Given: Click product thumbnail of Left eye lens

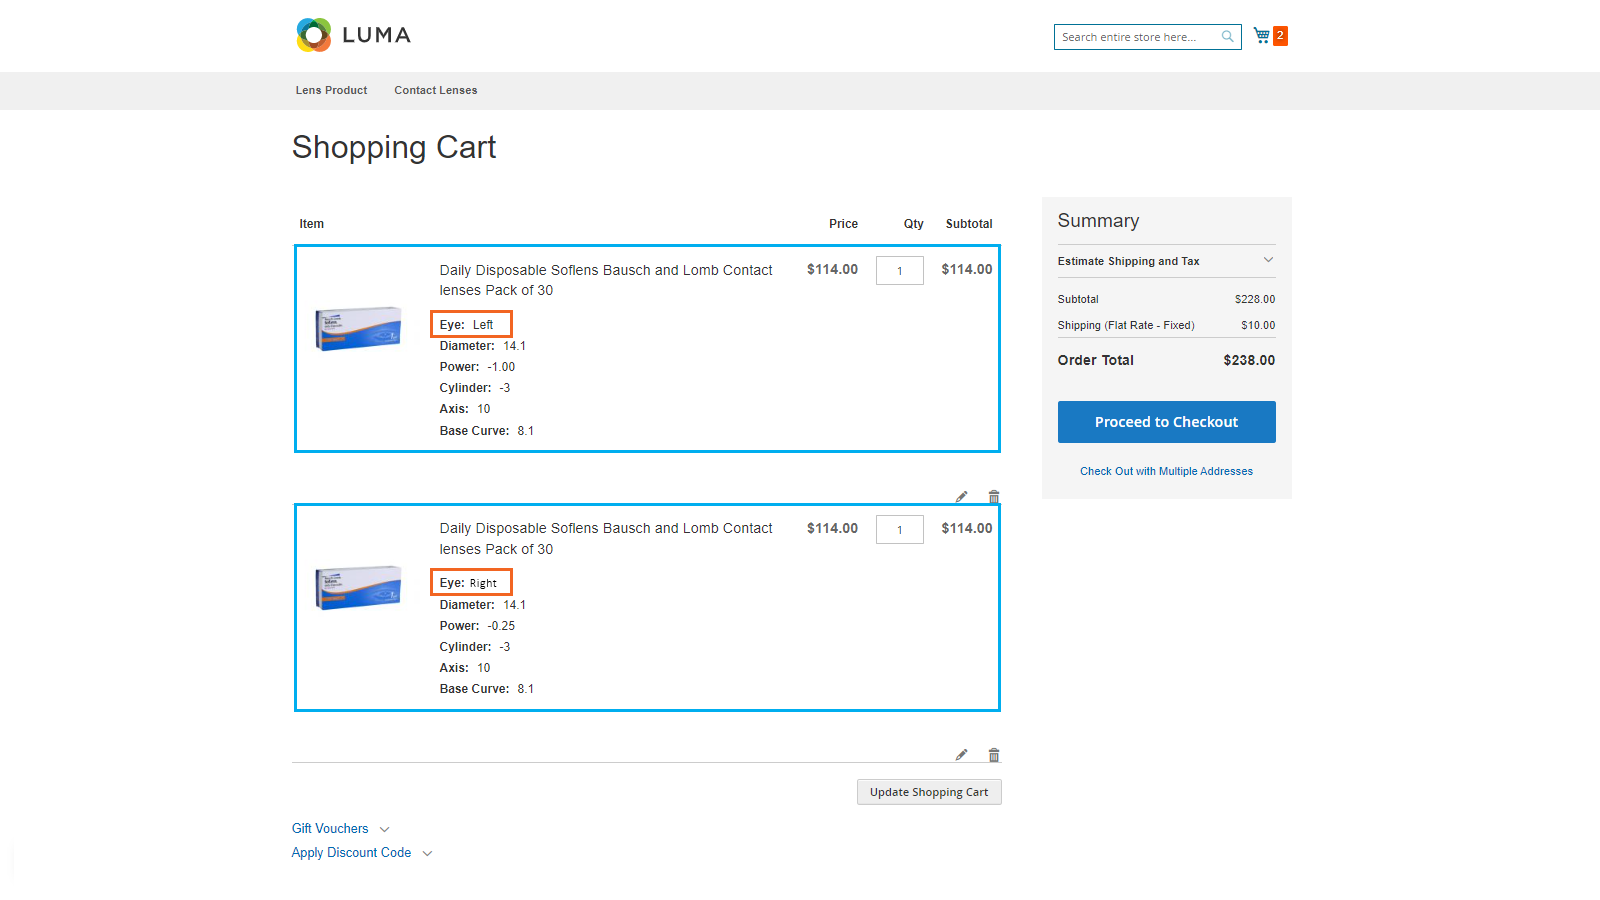Looking at the screenshot, I should tap(358, 329).
